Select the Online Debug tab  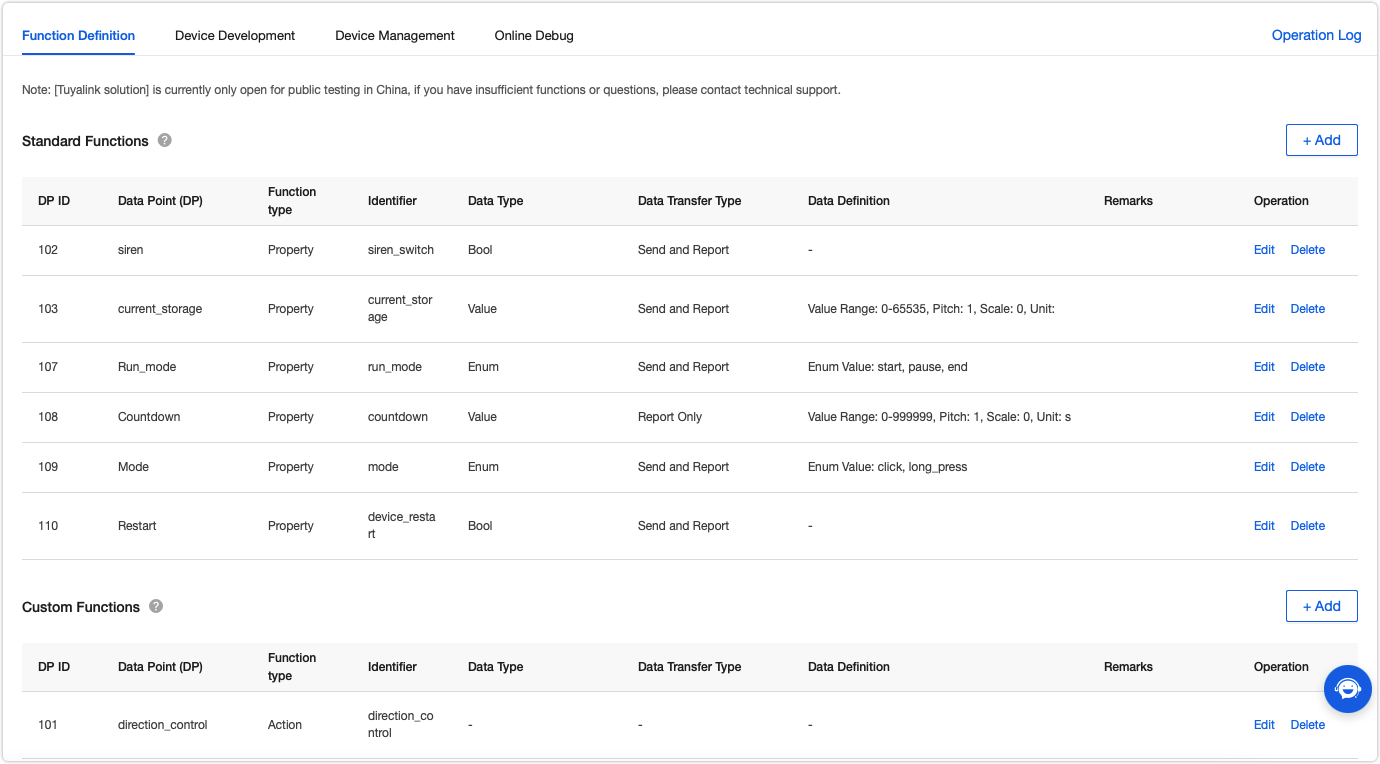[x=534, y=36]
